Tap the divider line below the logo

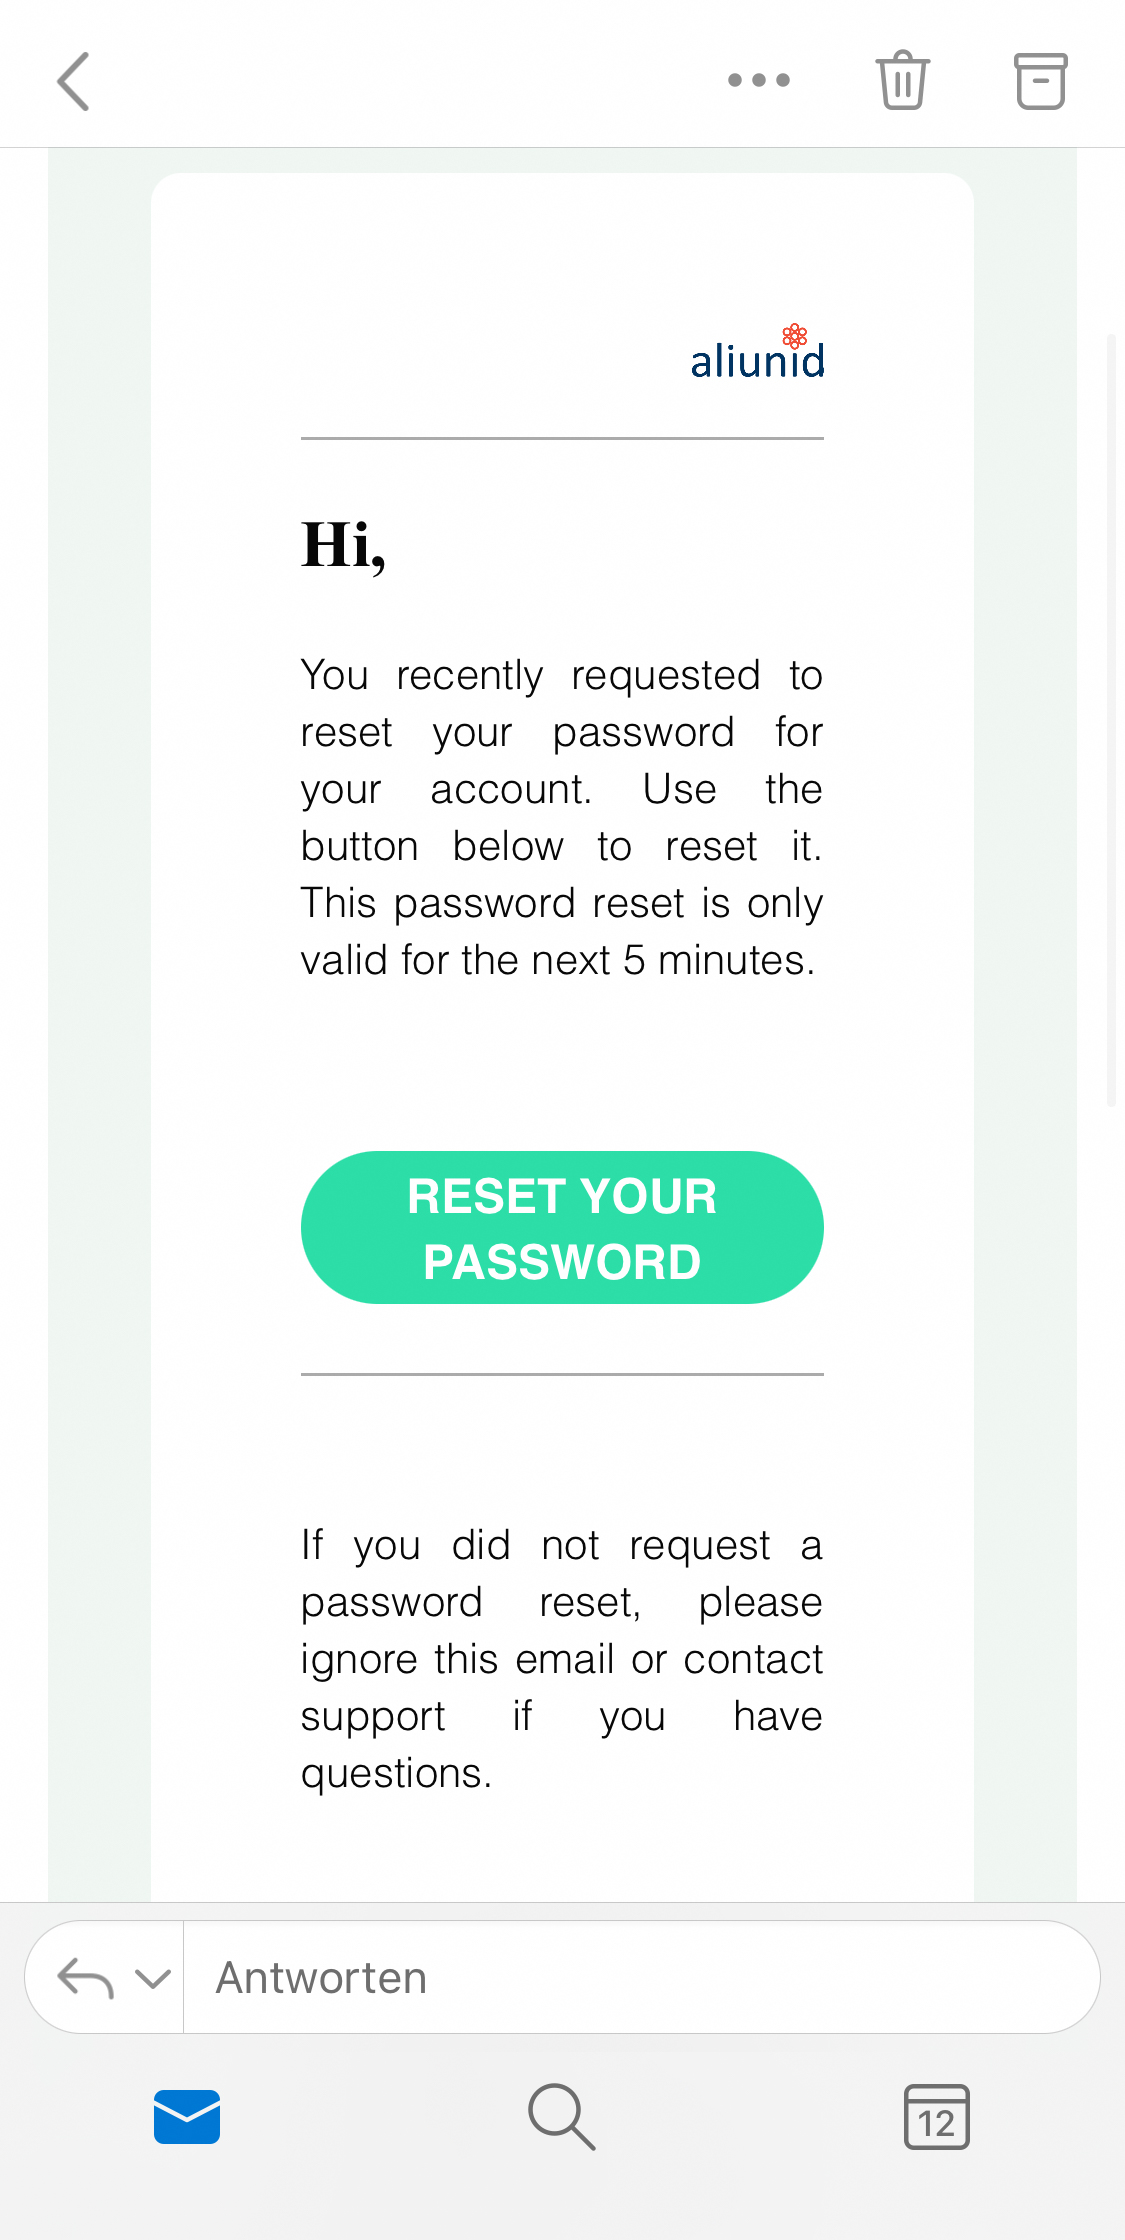click(562, 438)
